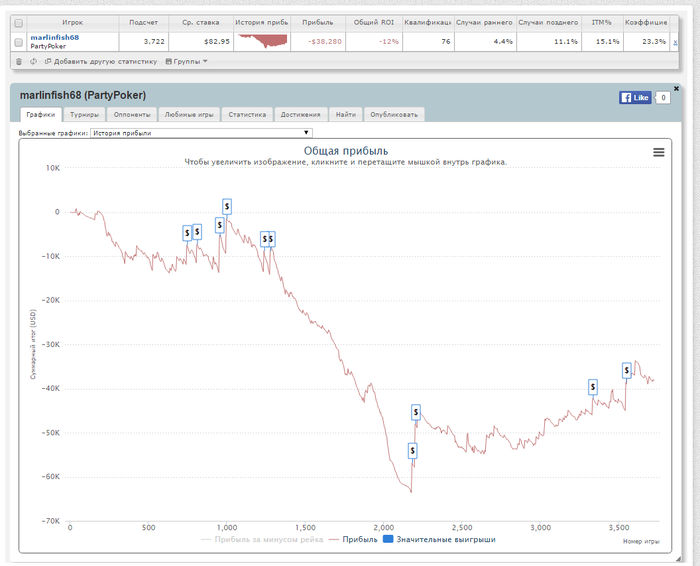
Task: Tick the checkbox for marlinfish68 row
Action: tap(19, 42)
